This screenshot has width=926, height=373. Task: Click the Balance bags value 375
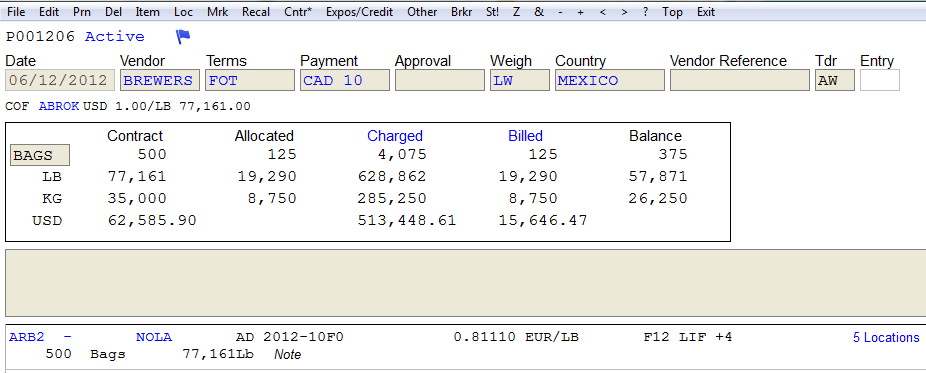pyautogui.click(x=673, y=155)
